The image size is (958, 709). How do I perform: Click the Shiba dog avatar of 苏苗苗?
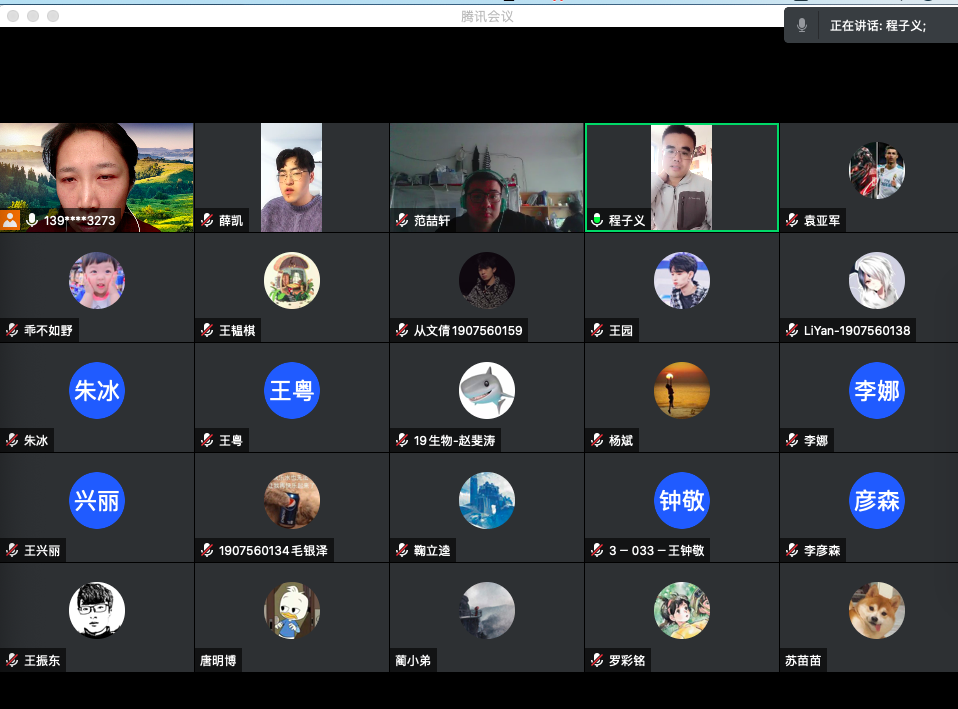(x=876, y=610)
